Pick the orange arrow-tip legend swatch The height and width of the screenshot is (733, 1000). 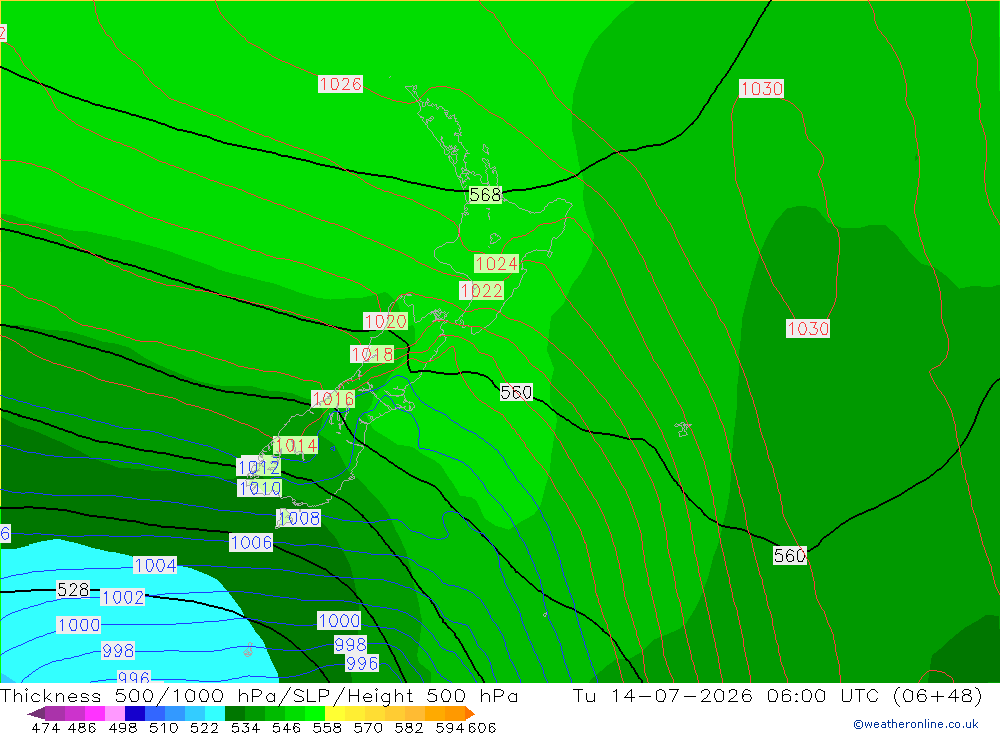click(469, 713)
